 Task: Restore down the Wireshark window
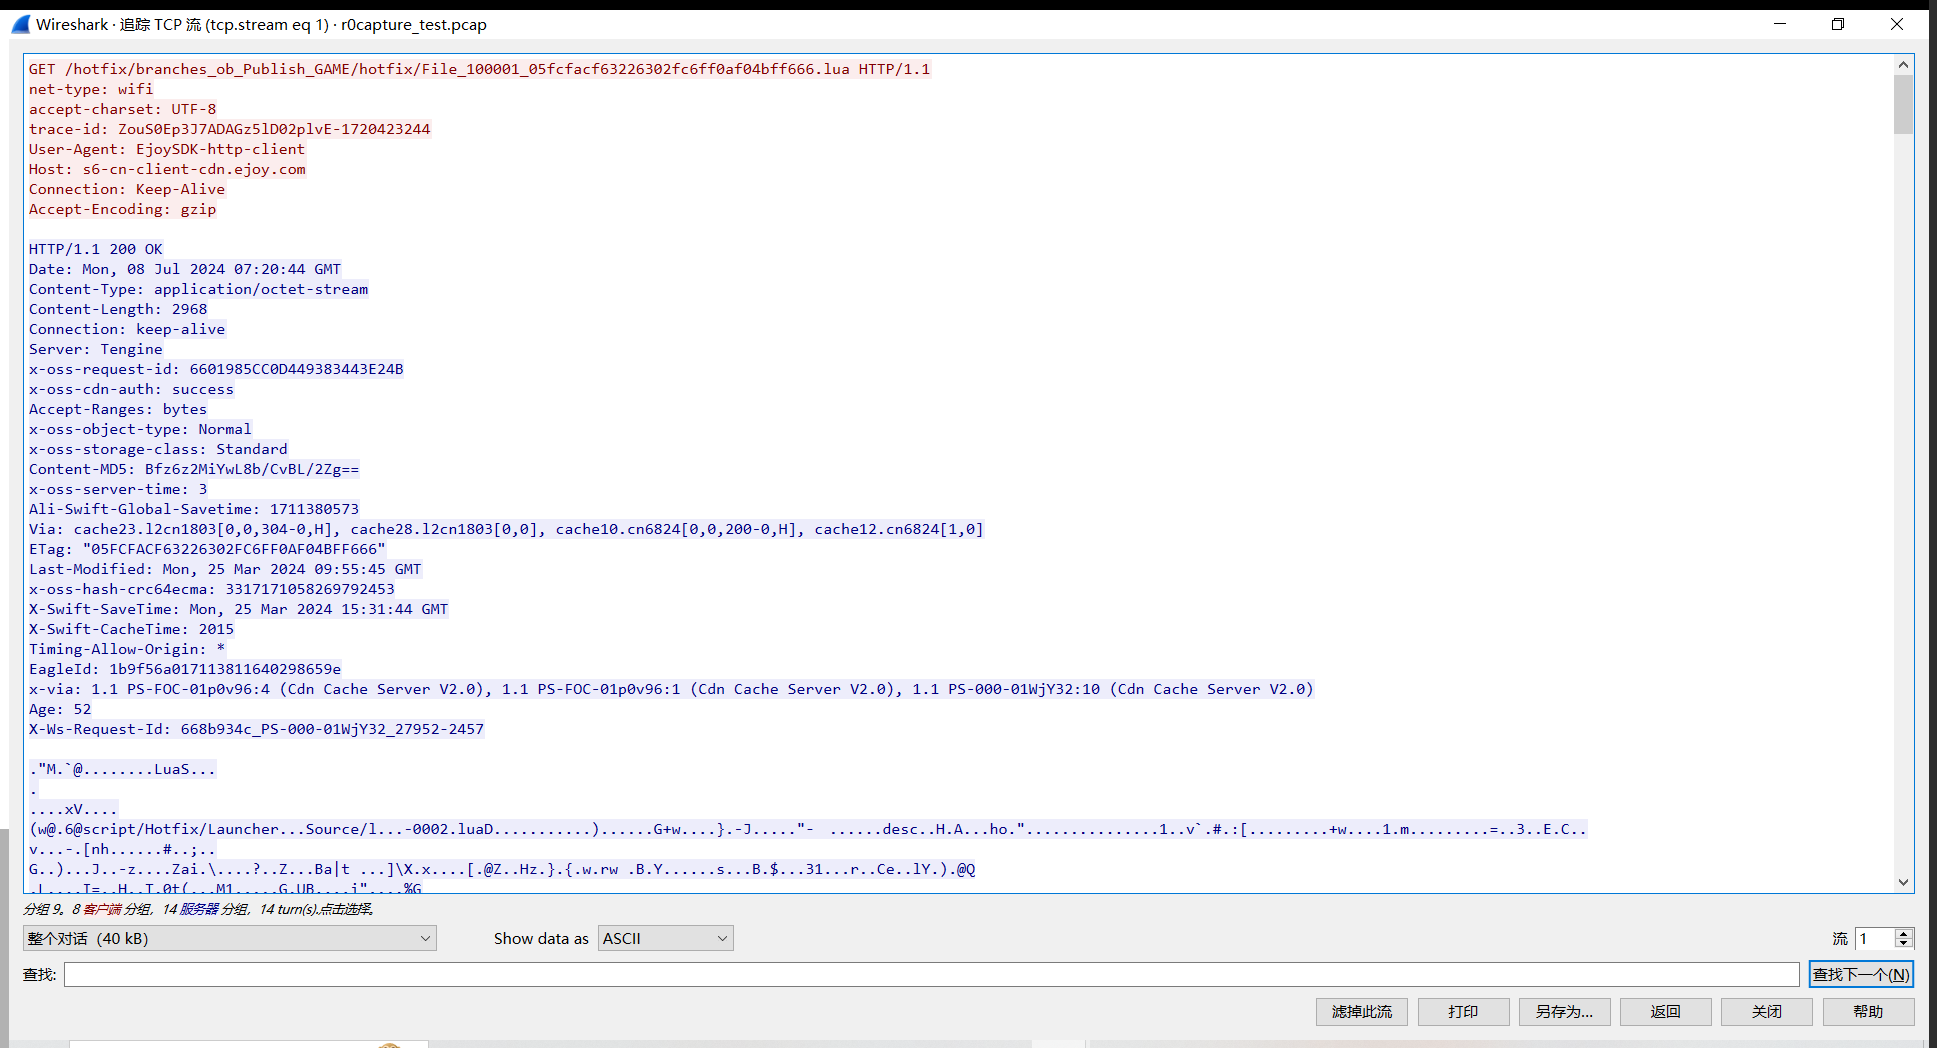[1837, 24]
